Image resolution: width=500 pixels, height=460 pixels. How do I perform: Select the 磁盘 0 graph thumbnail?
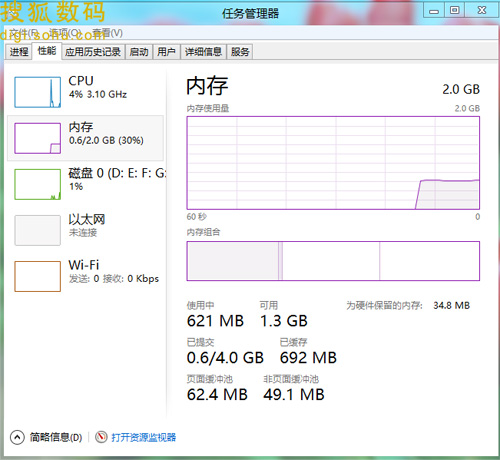pyautogui.click(x=38, y=184)
